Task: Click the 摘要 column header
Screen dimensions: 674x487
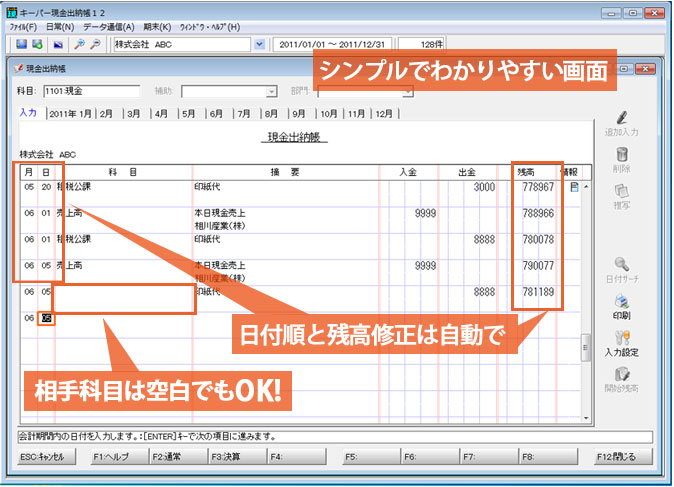Action: [285, 172]
